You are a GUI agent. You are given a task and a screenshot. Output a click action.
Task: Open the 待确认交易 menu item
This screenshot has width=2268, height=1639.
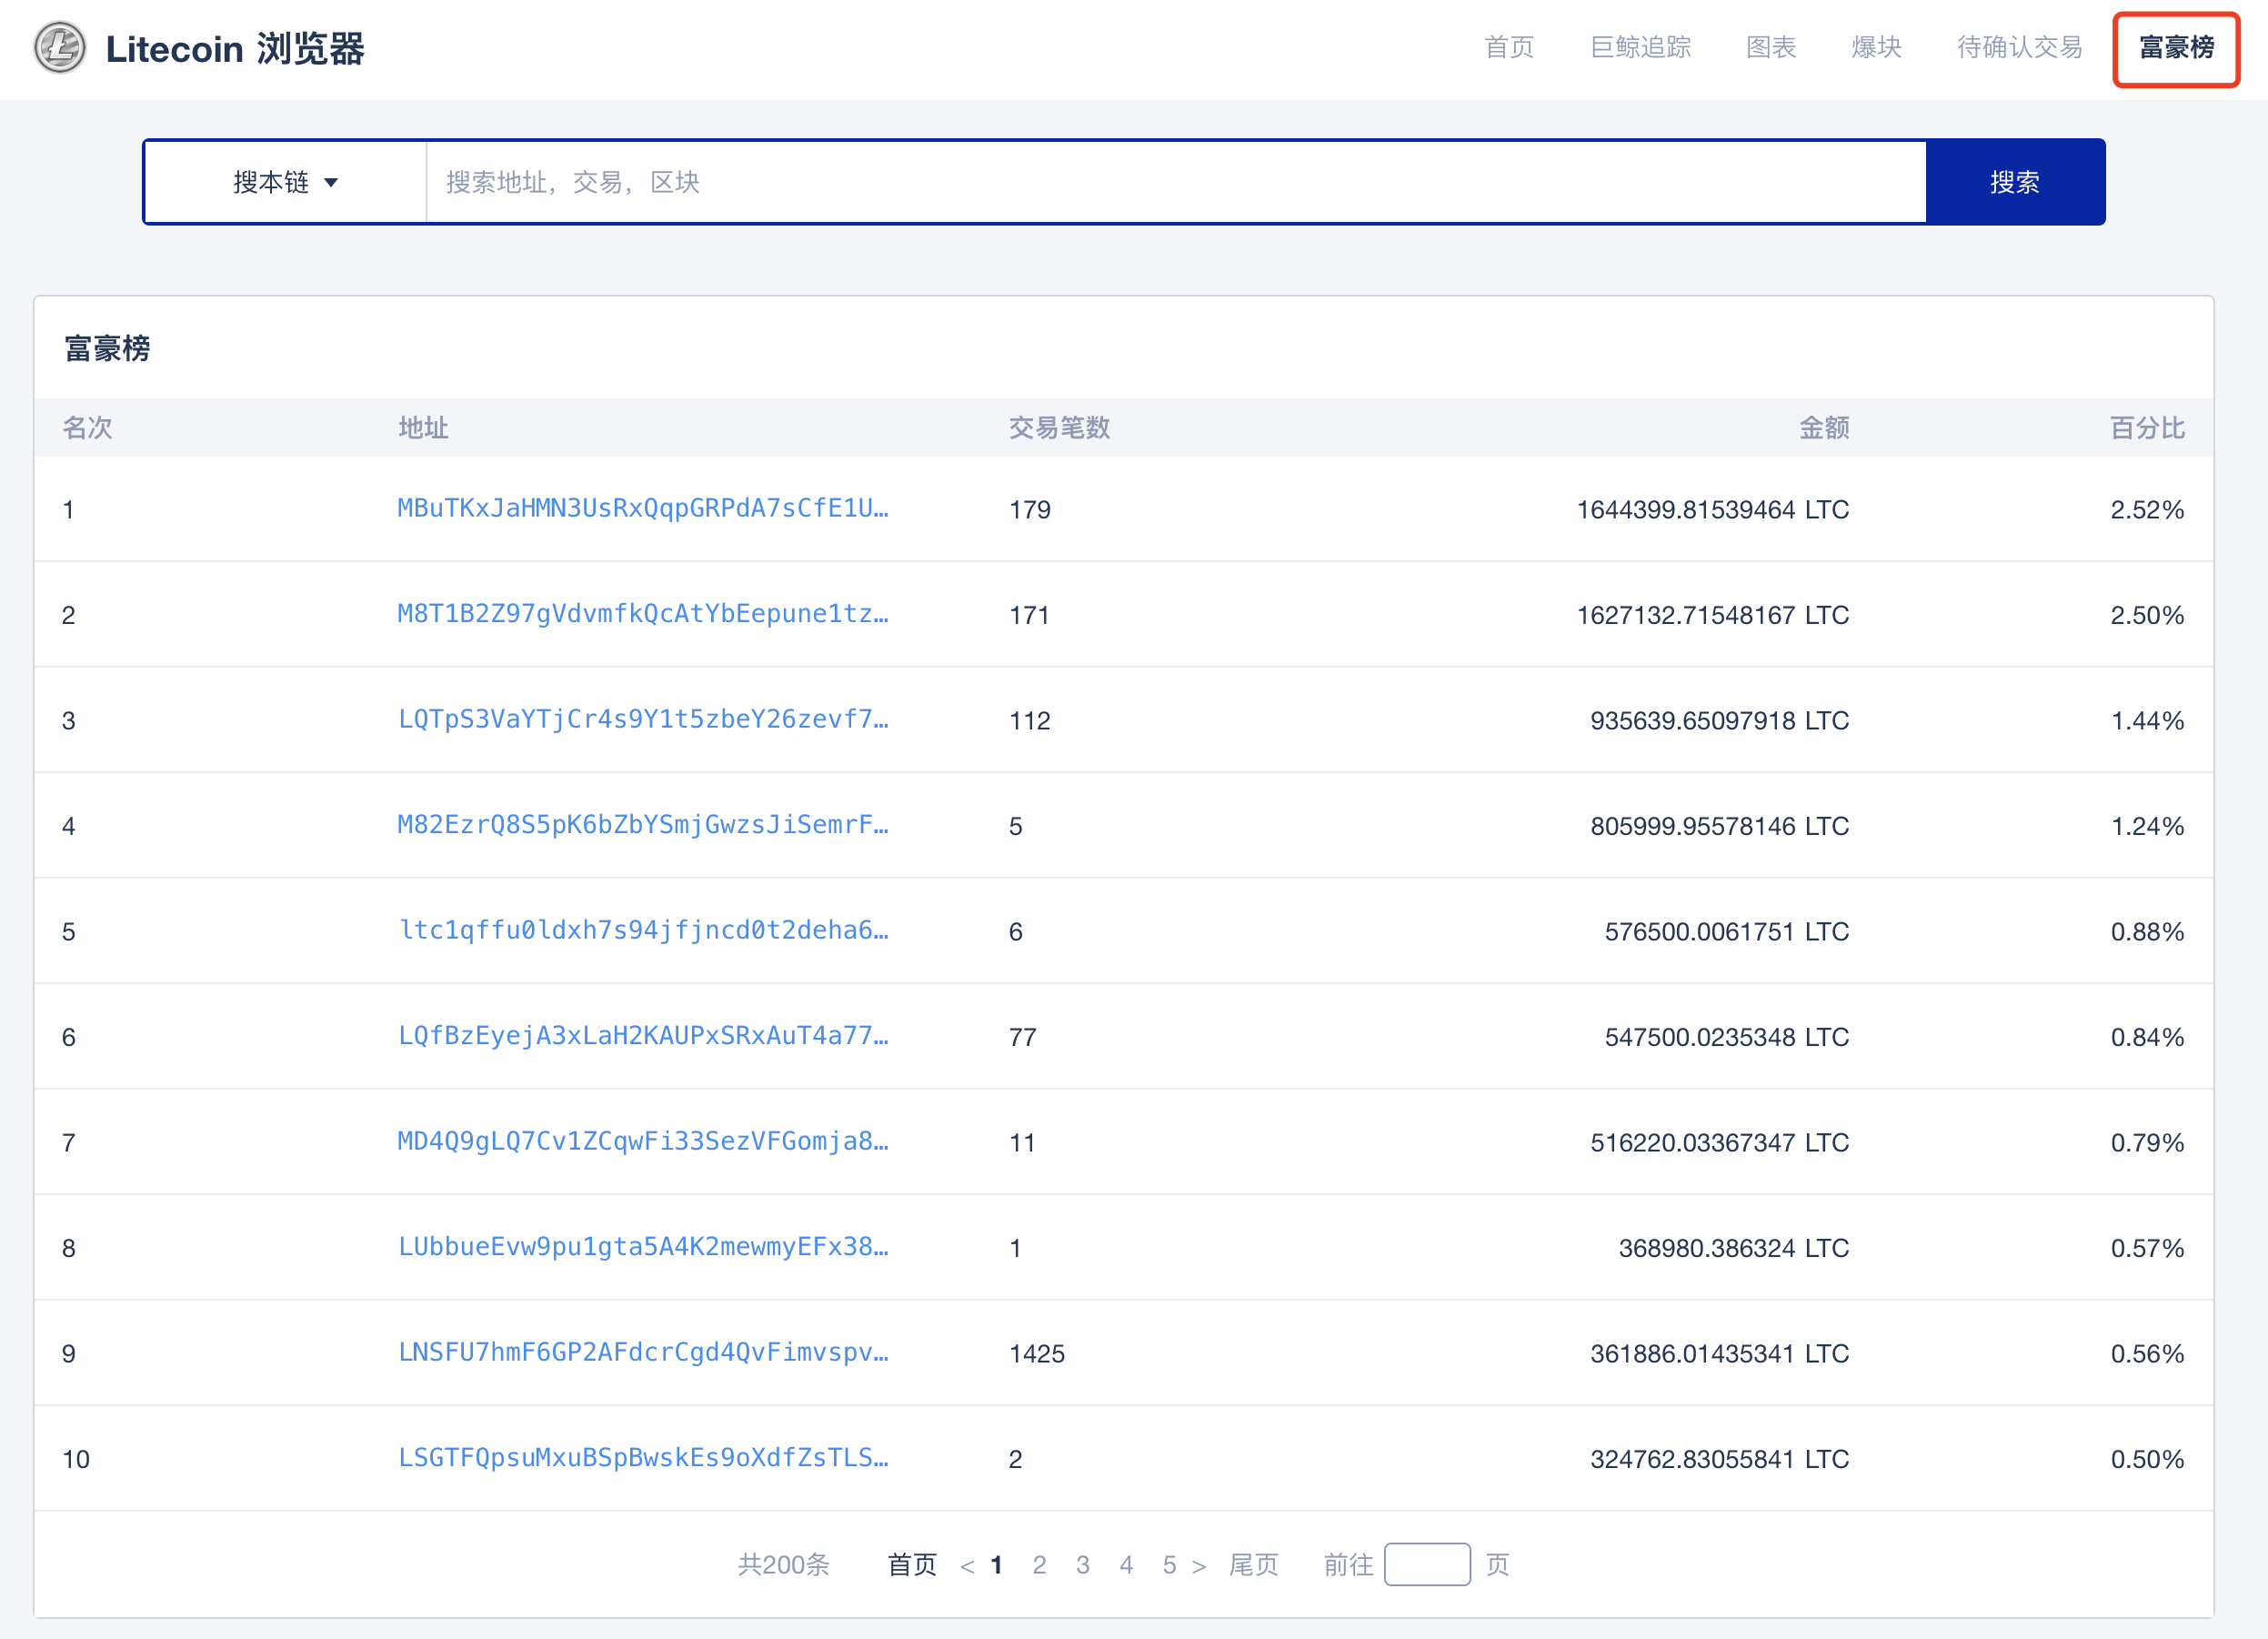point(2019,47)
